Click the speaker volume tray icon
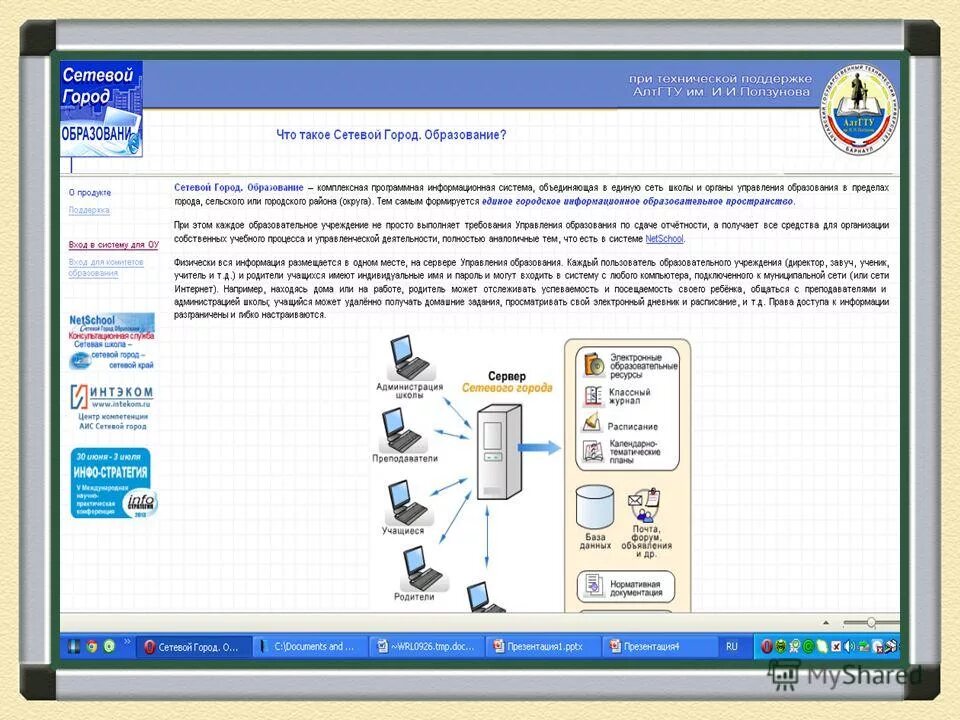Screen dimensions: 960x720 click(x=849, y=647)
